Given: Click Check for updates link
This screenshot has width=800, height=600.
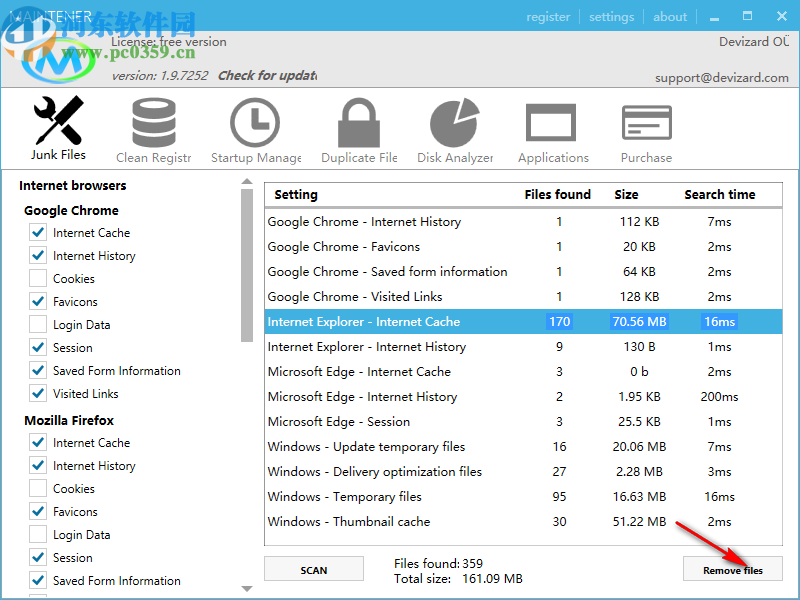Looking at the screenshot, I should tap(267, 75).
